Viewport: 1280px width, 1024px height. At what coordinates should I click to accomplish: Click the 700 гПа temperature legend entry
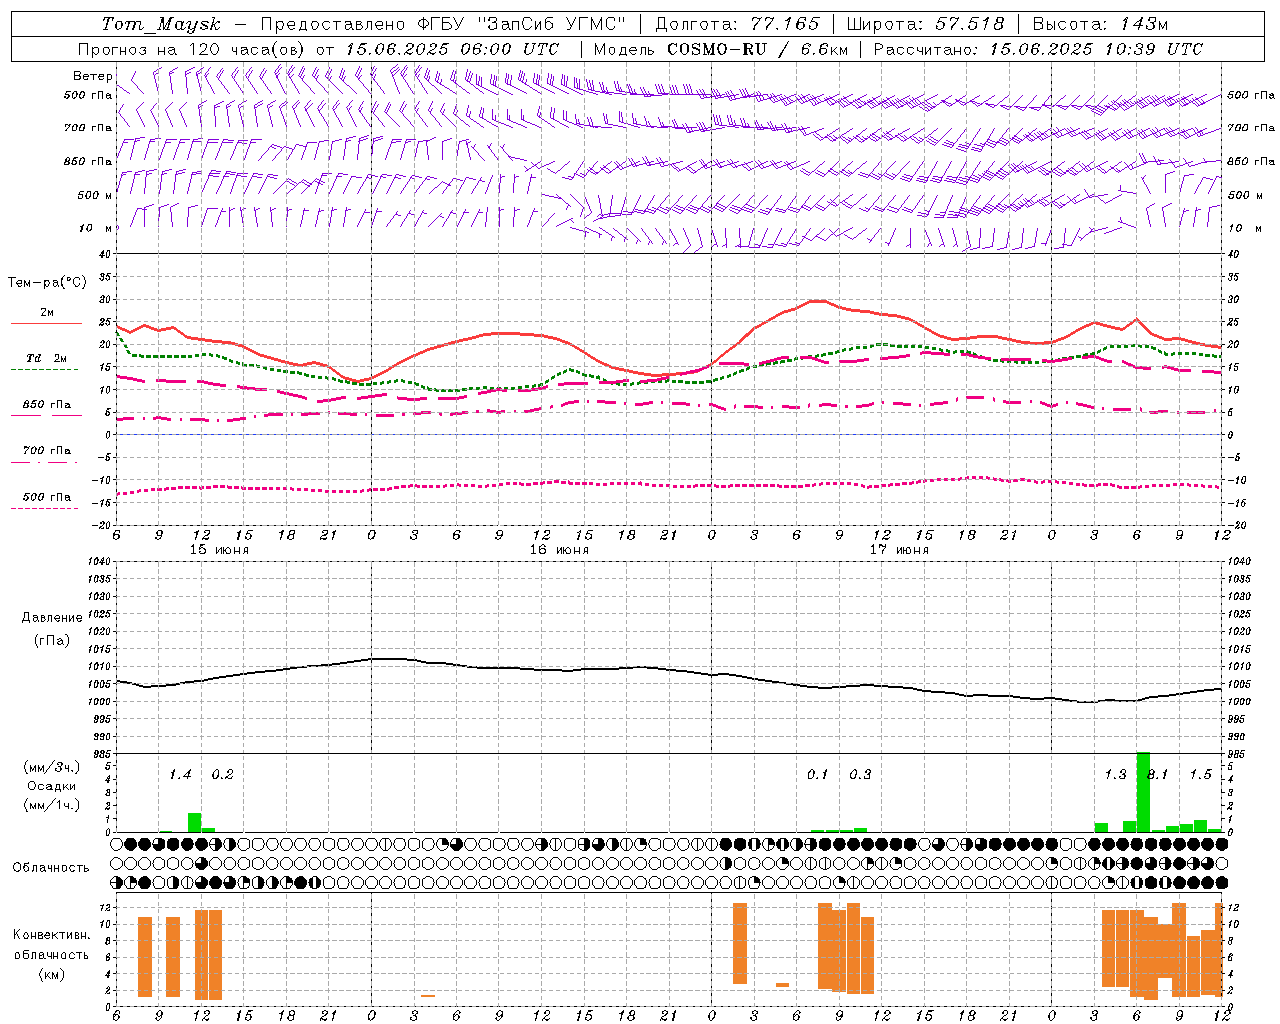(46, 451)
